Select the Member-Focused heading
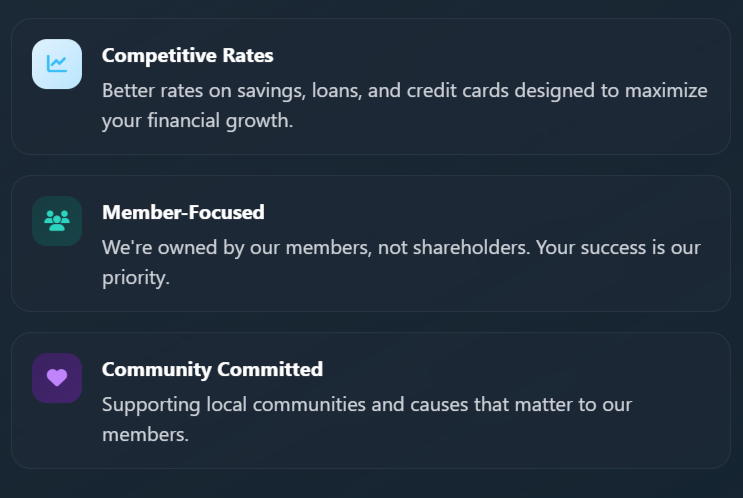 183,212
